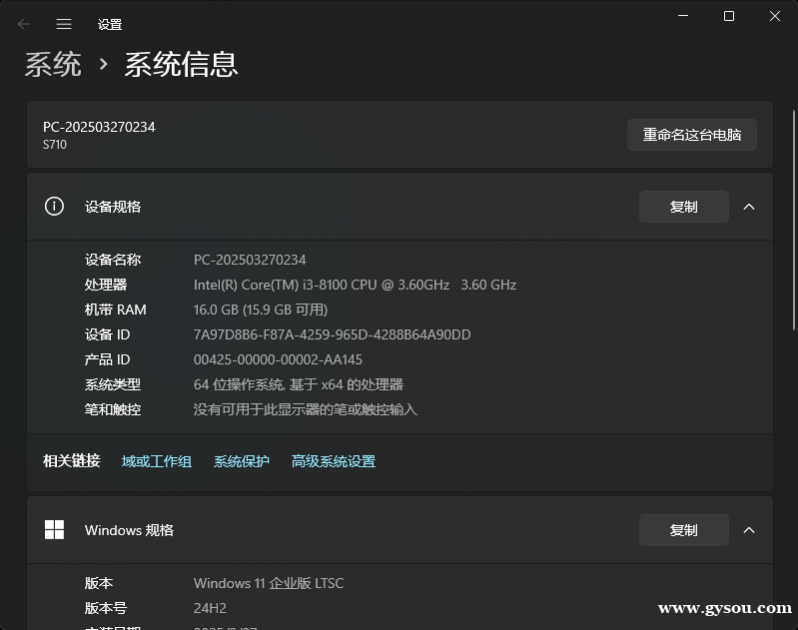Open the hamburger navigation menu
The height and width of the screenshot is (630, 798).
tap(64, 24)
